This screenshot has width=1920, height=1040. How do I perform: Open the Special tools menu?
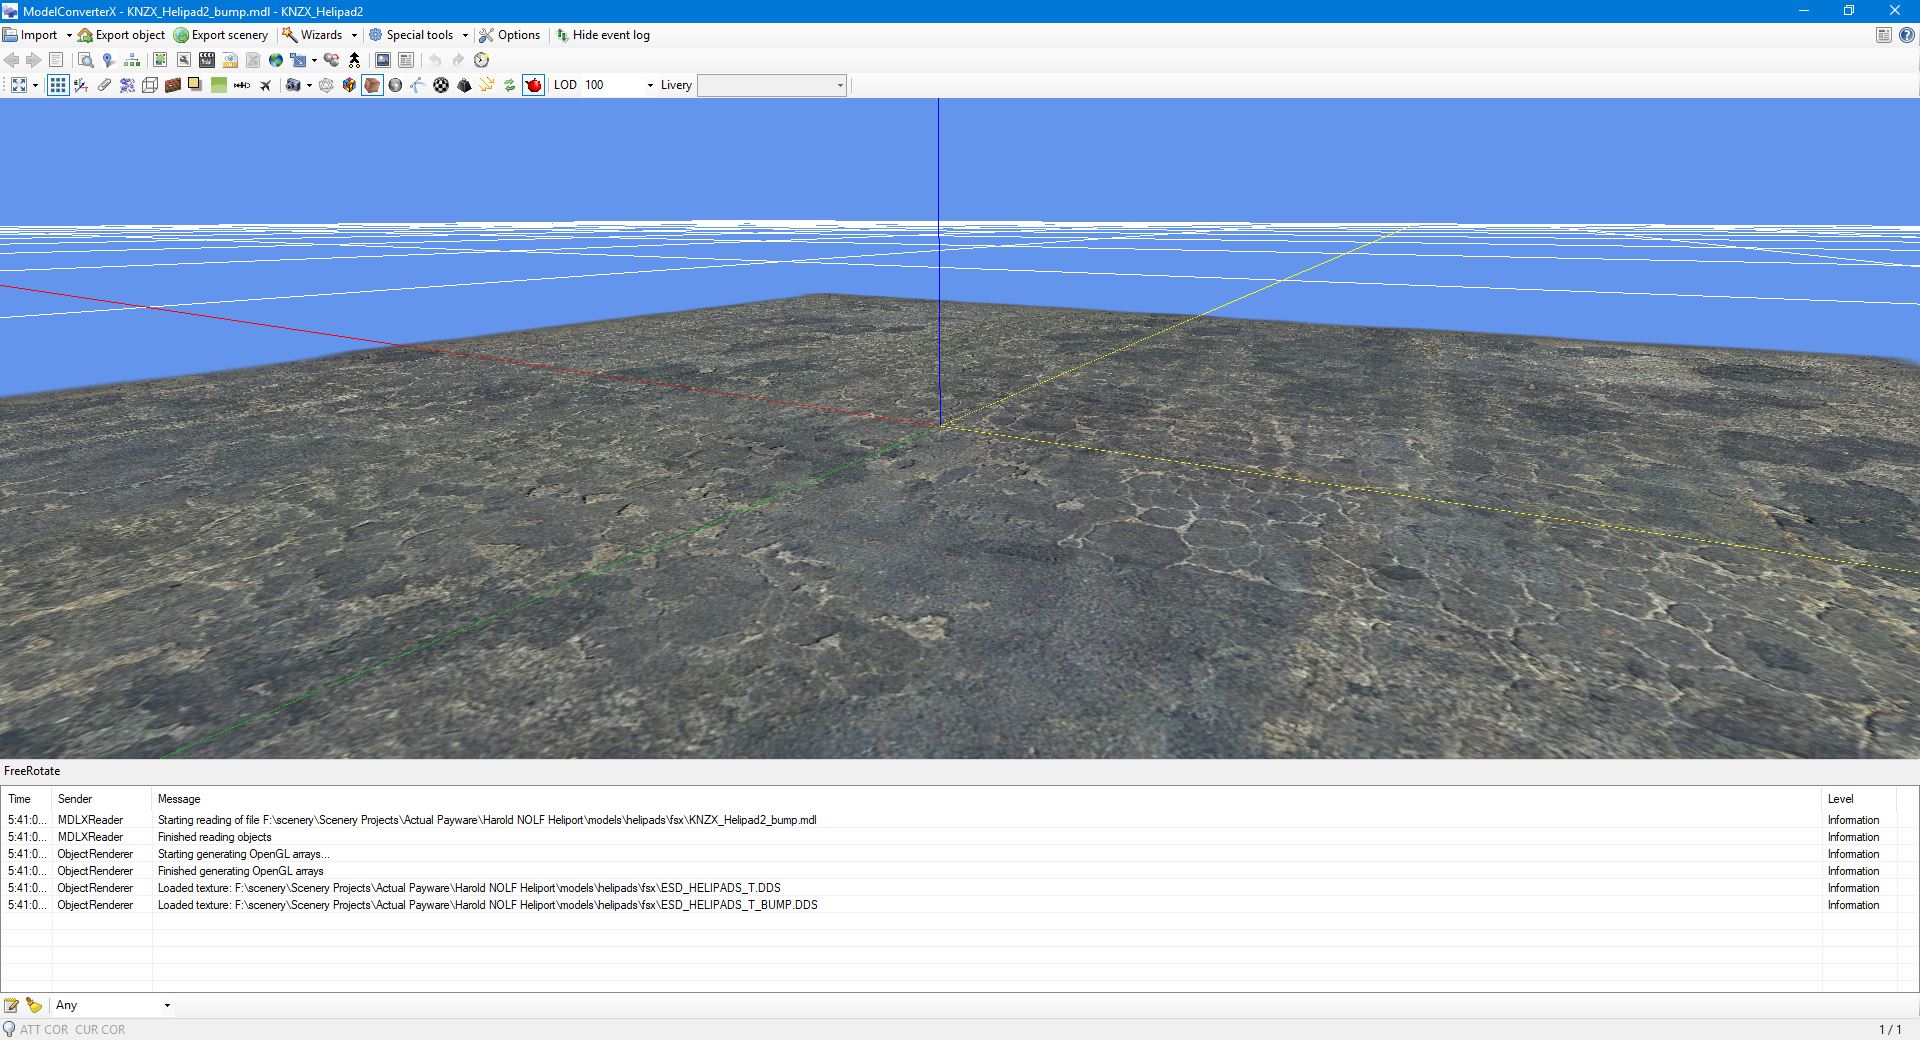419,35
